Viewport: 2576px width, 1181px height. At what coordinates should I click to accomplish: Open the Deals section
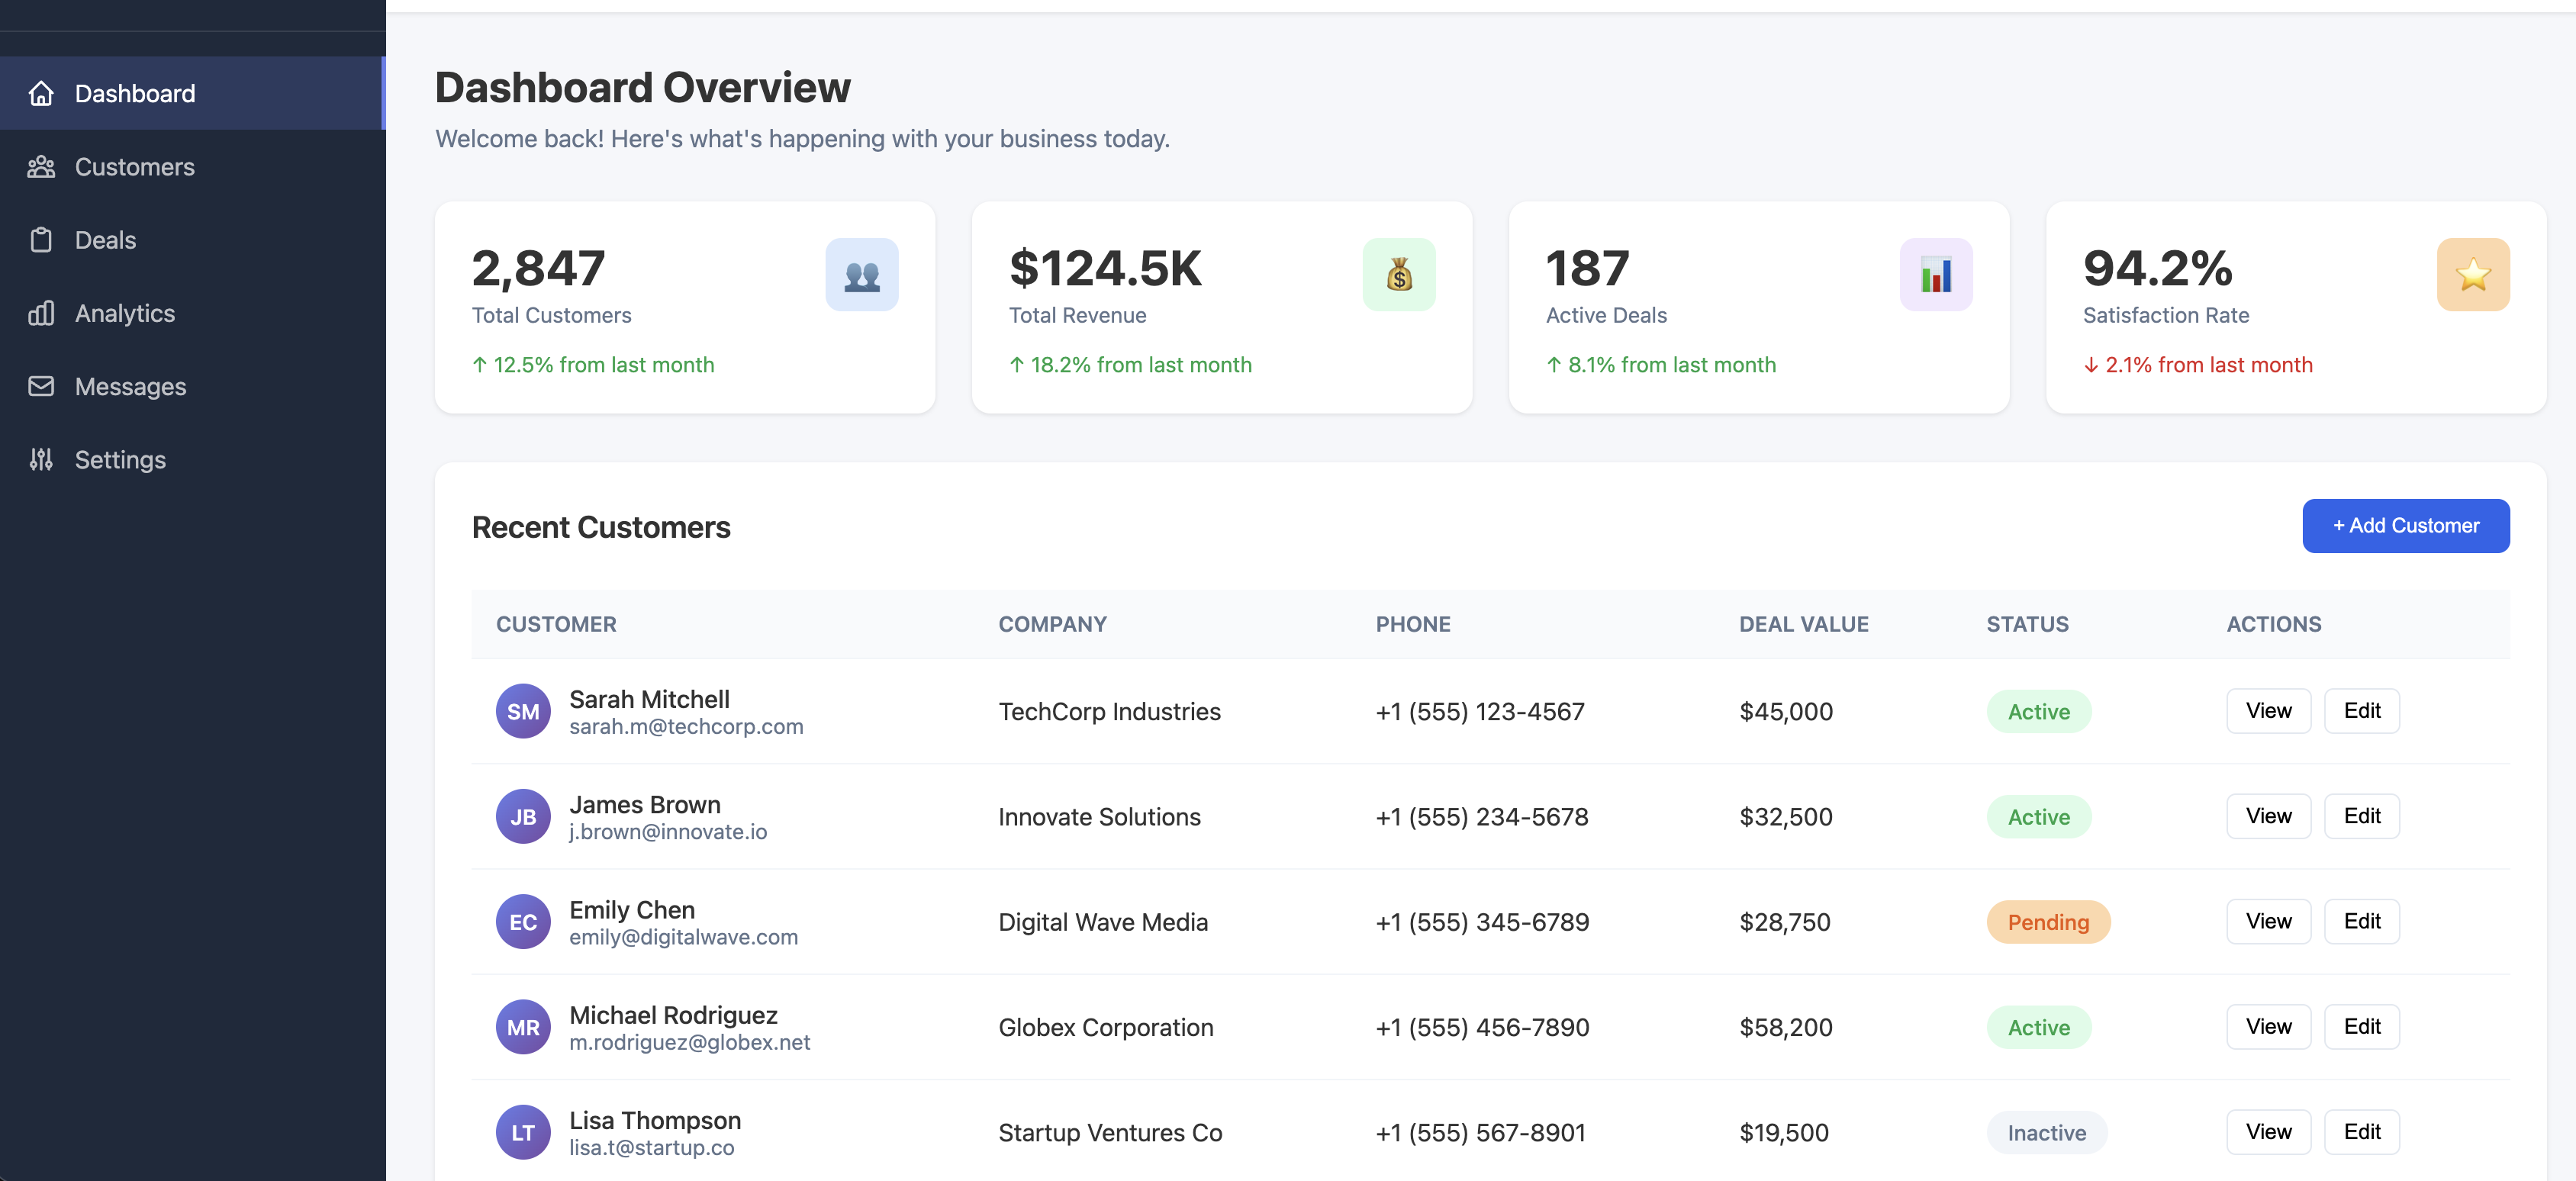(192, 240)
